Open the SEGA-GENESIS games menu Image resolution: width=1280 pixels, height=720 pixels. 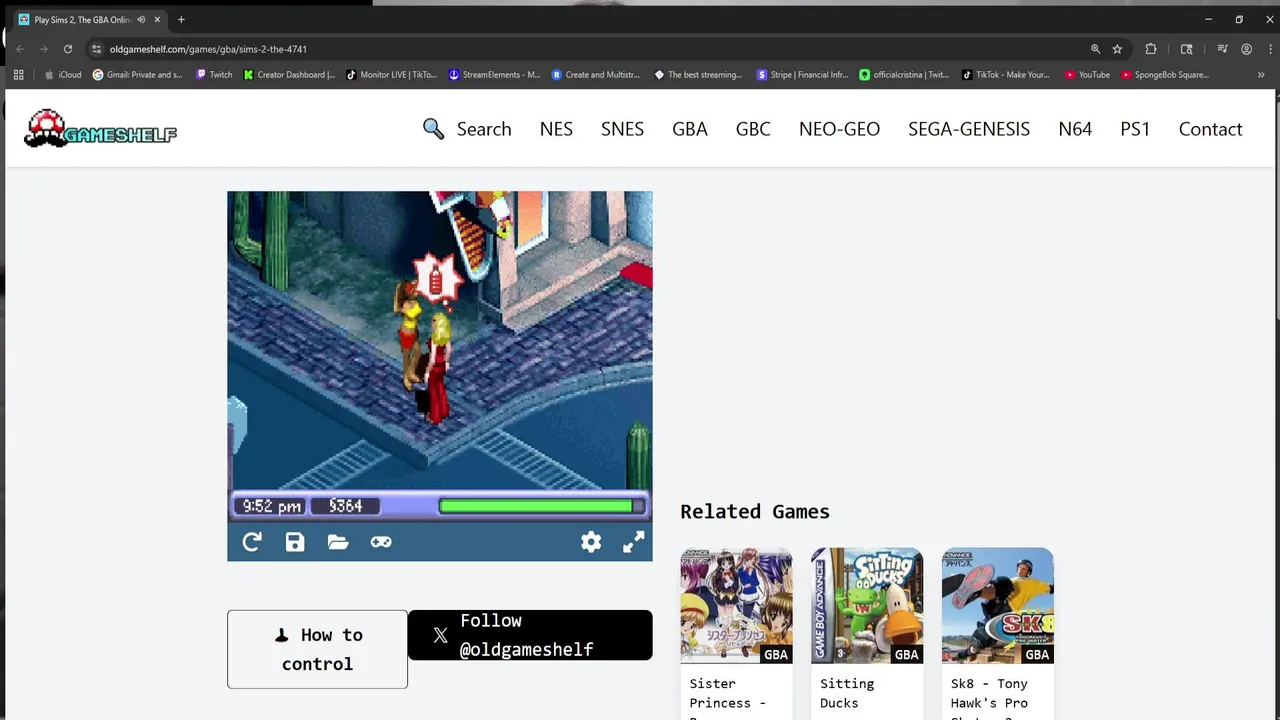969,129
